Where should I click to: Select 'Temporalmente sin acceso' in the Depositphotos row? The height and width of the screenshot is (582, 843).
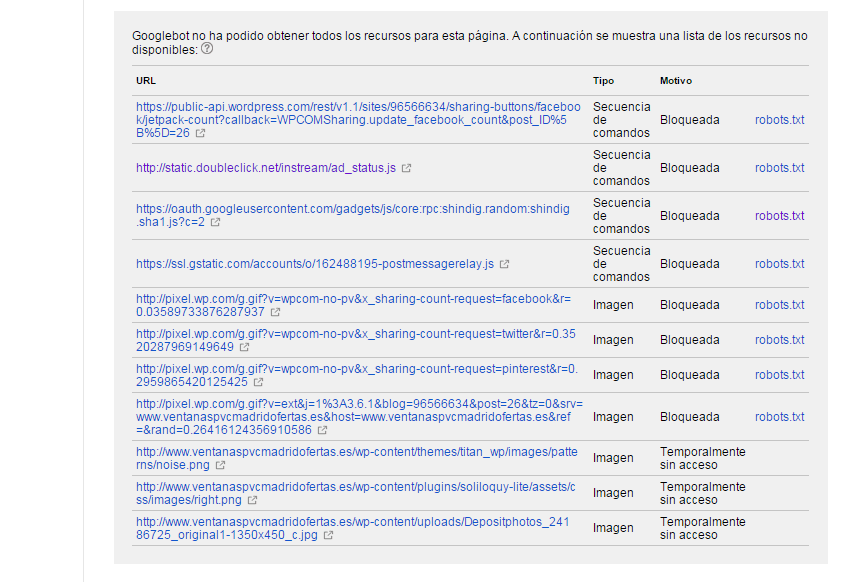click(x=703, y=528)
